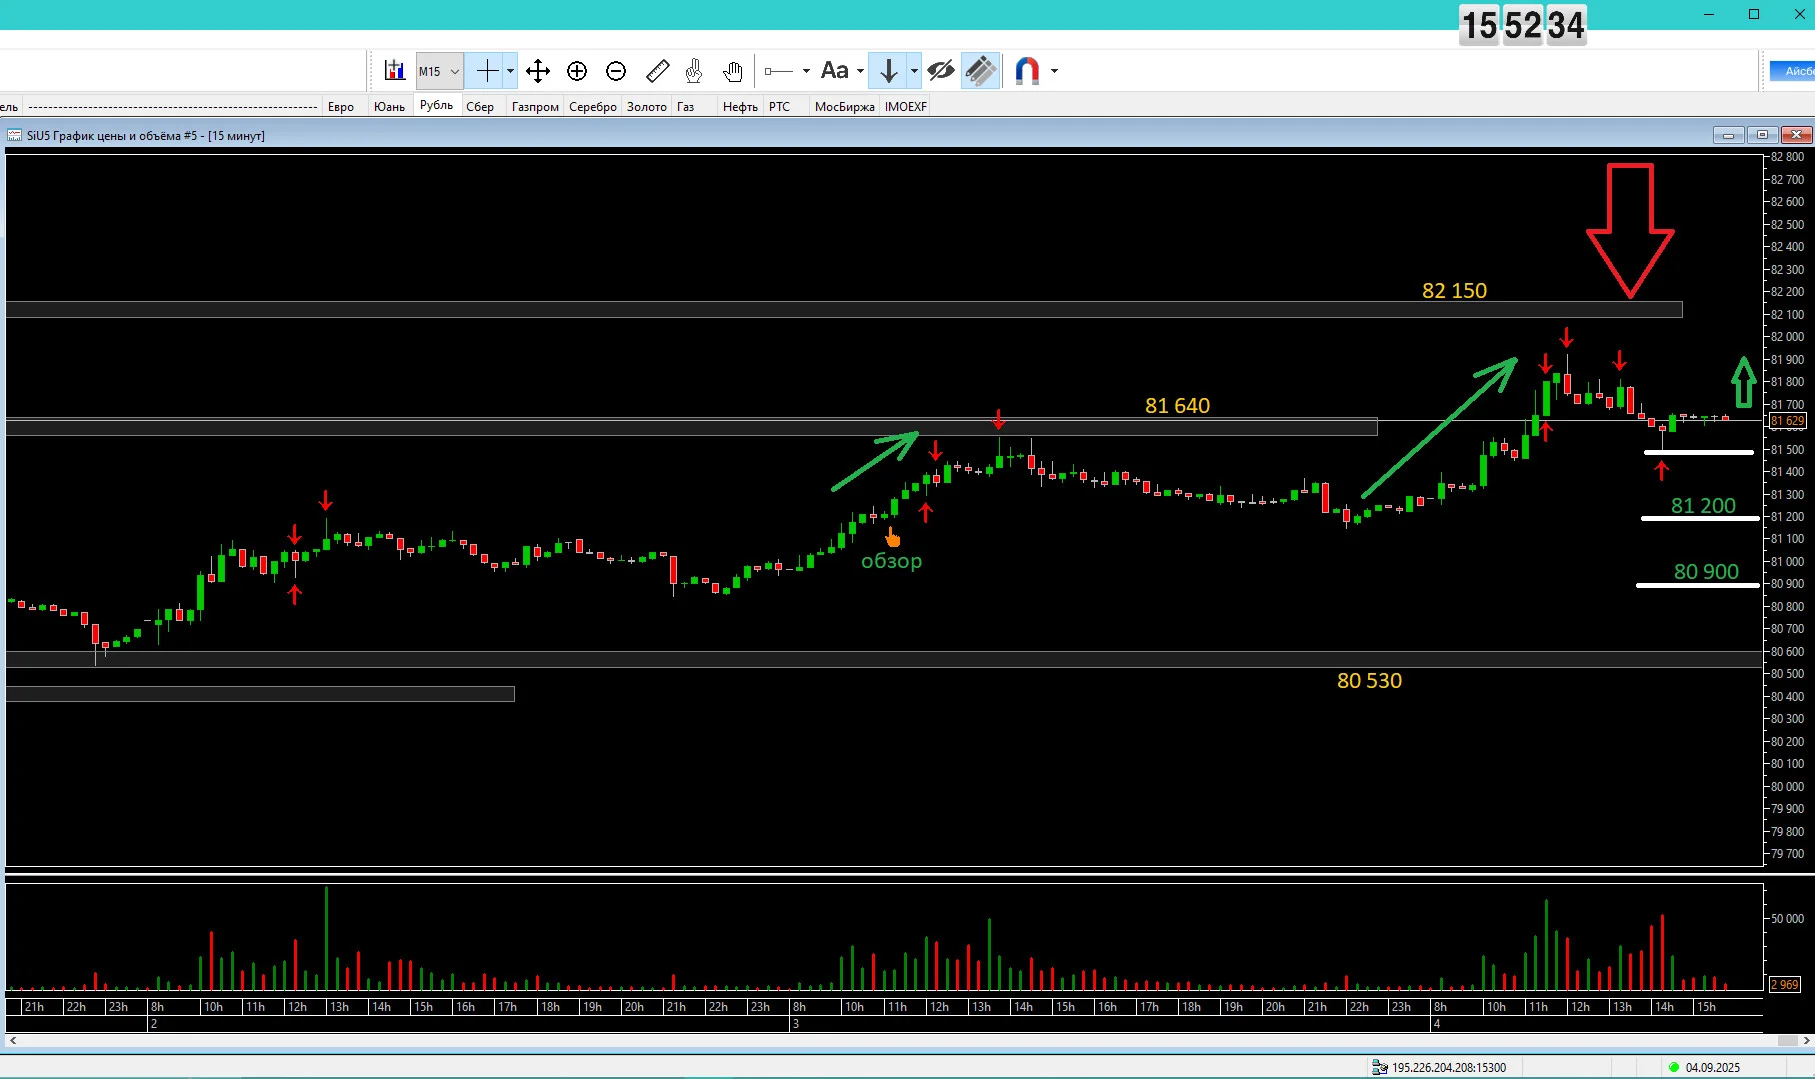Click the down arrow marker tool

(888, 71)
